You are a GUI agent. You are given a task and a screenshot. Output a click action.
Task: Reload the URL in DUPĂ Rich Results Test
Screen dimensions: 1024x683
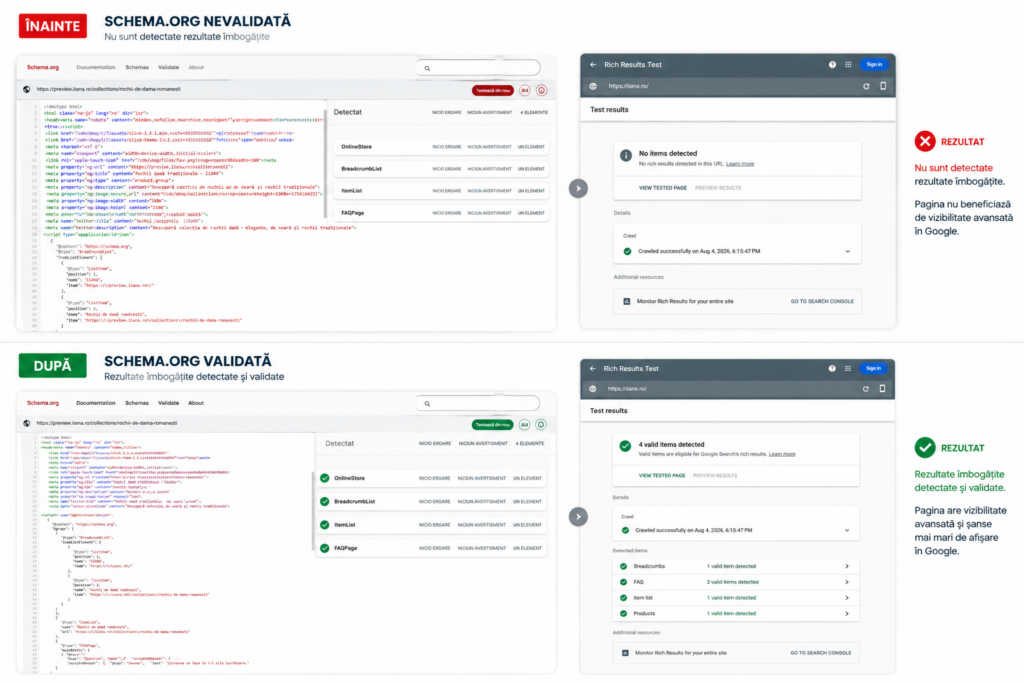coord(865,389)
